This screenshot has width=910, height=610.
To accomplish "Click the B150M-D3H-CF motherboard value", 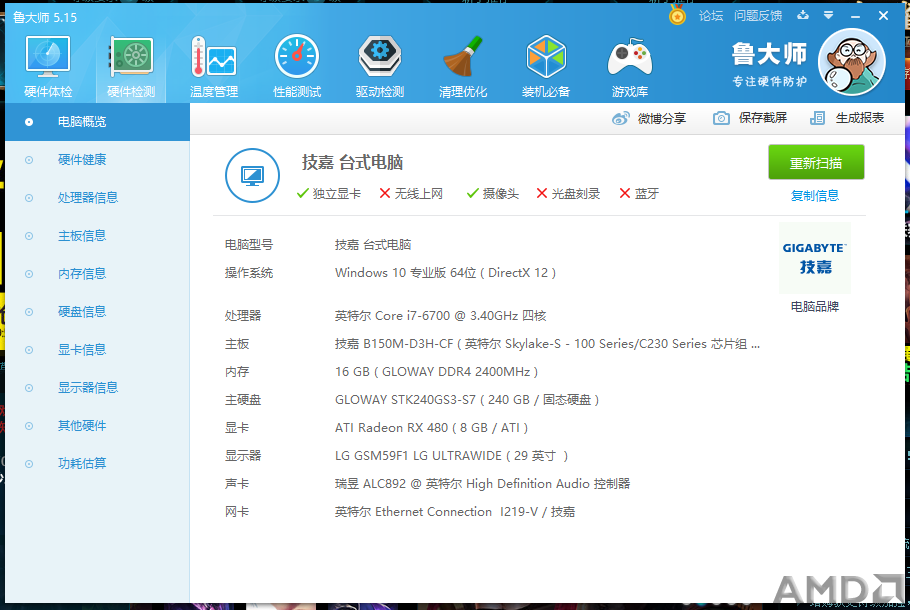I will pos(547,344).
